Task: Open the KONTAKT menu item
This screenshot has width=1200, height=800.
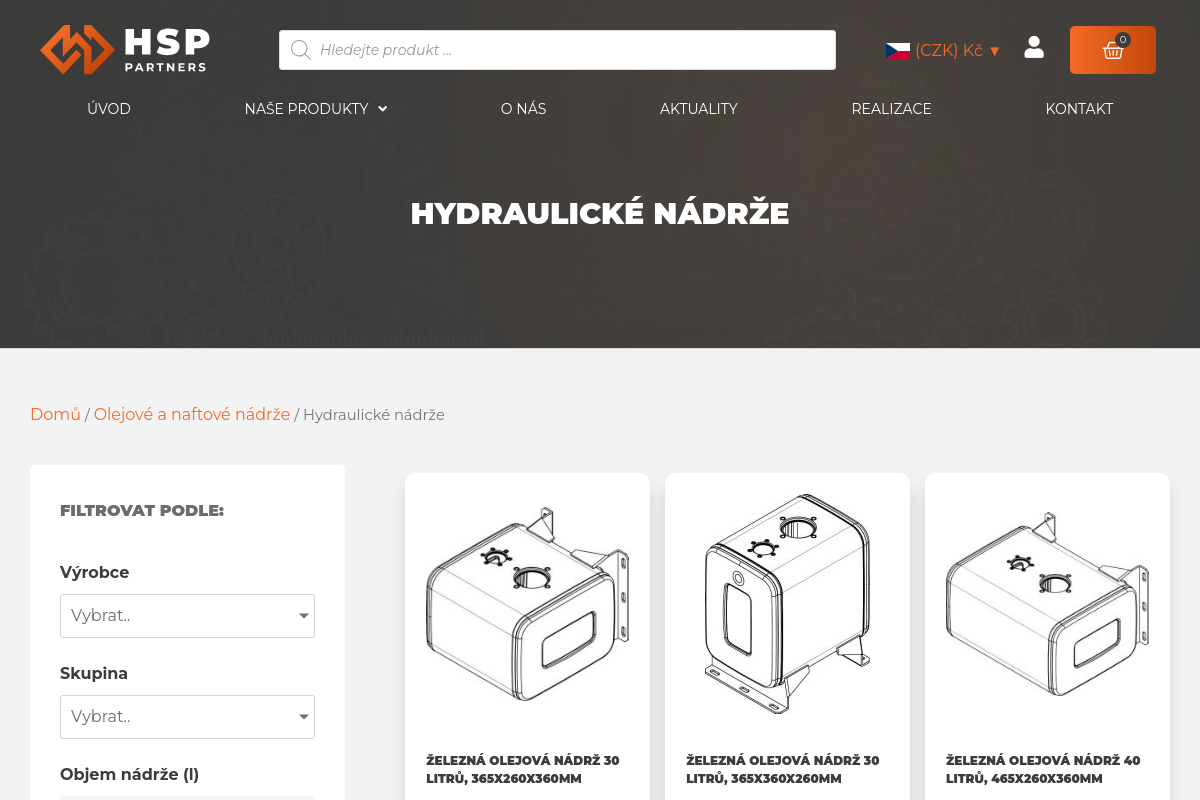Action: [1079, 109]
